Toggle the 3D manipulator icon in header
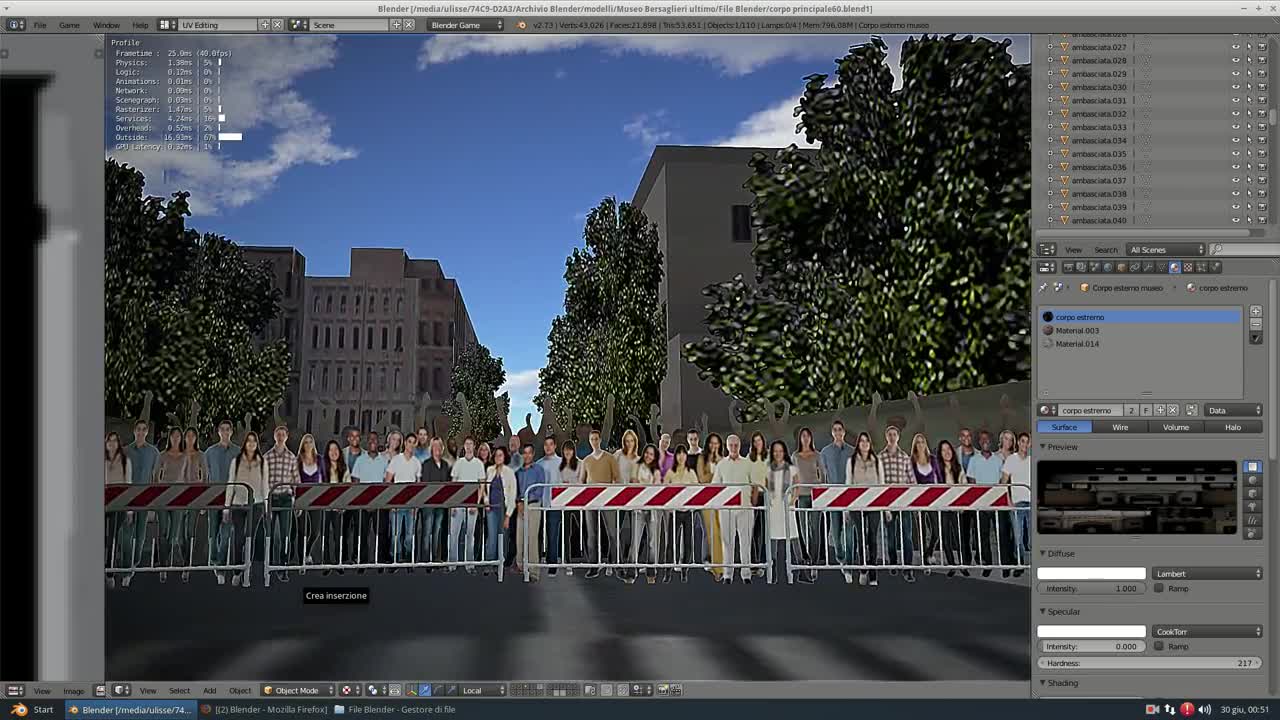The height and width of the screenshot is (720, 1280). click(x=411, y=690)
